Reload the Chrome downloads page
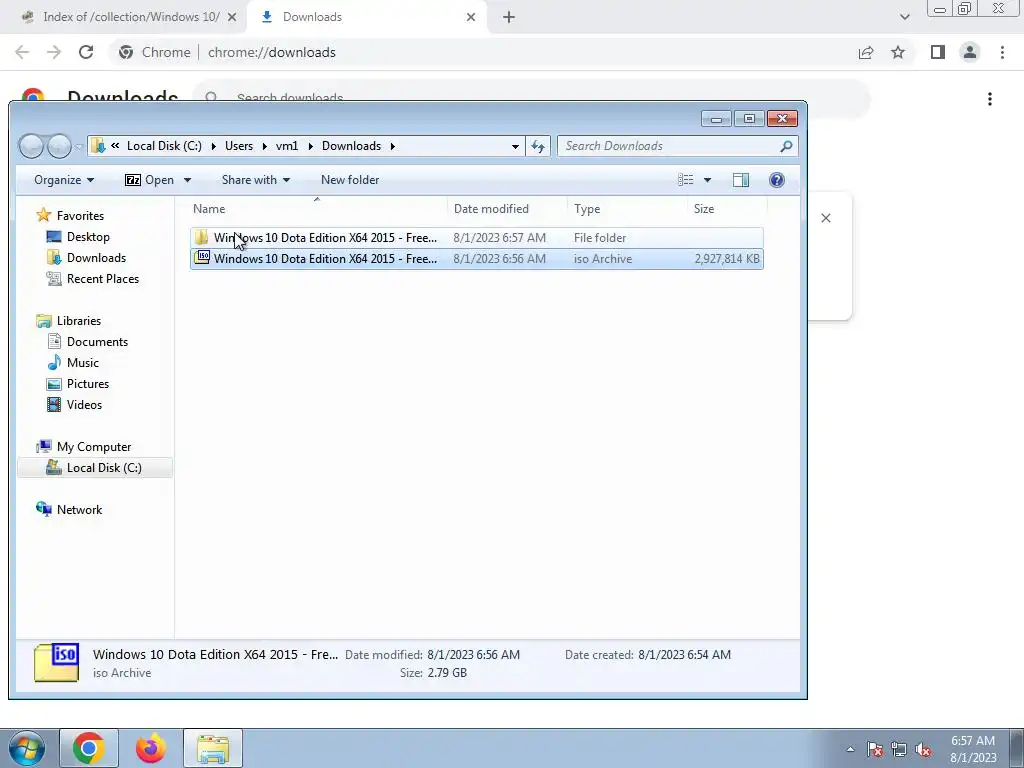Screen dimensions: 1024x768 (x=86, y=52)
